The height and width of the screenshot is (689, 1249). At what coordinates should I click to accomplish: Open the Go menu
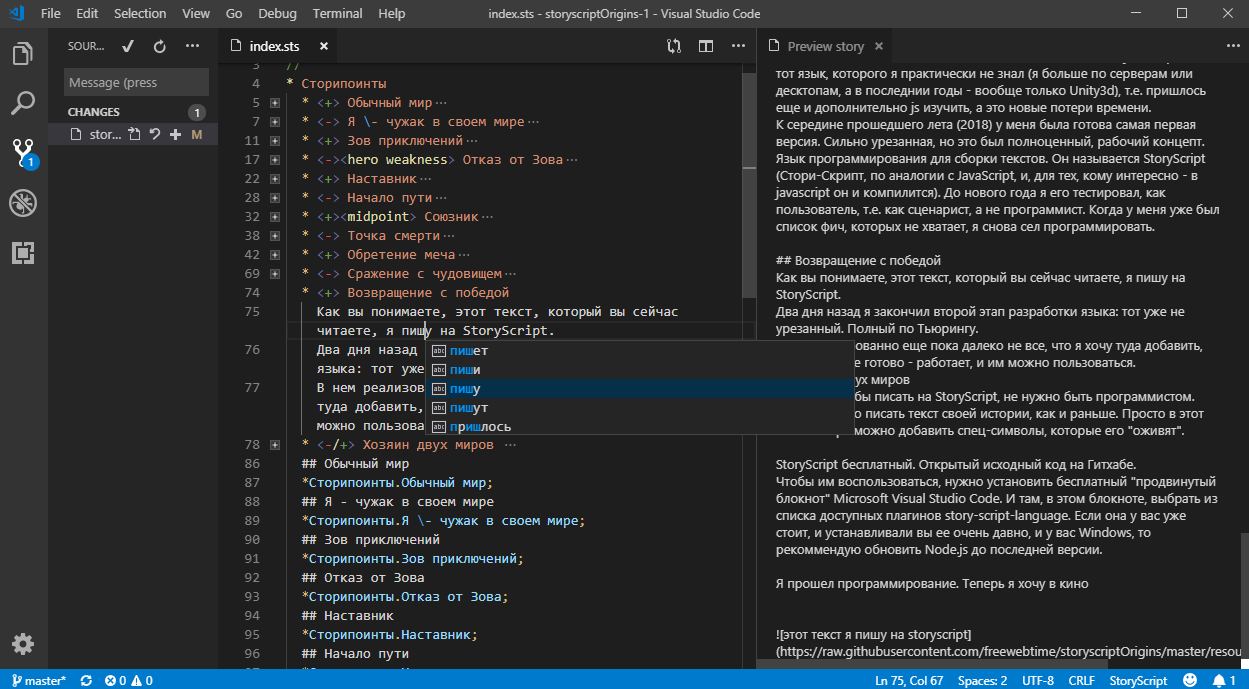(x=234, y=14)
